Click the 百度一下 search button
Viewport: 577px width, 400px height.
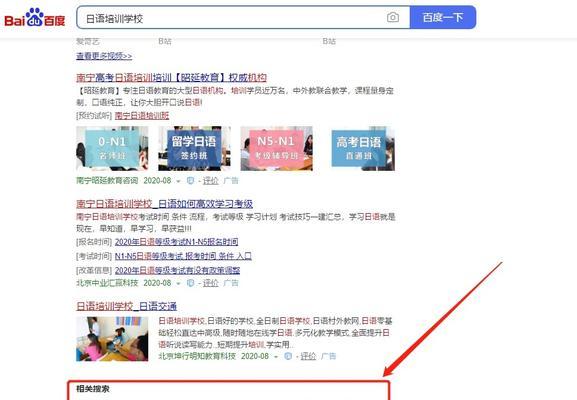(x=443, y=17)
